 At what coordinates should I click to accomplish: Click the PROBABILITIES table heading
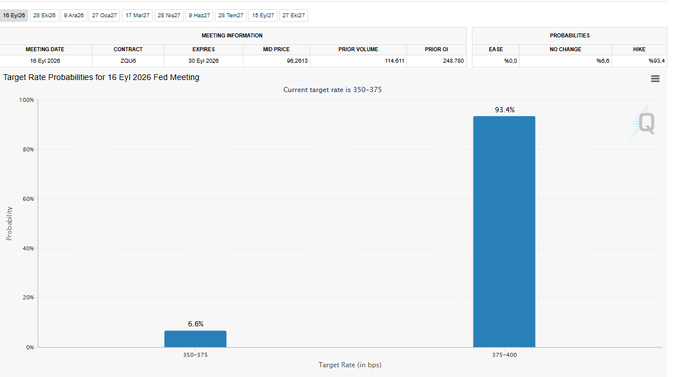point(569,36)
